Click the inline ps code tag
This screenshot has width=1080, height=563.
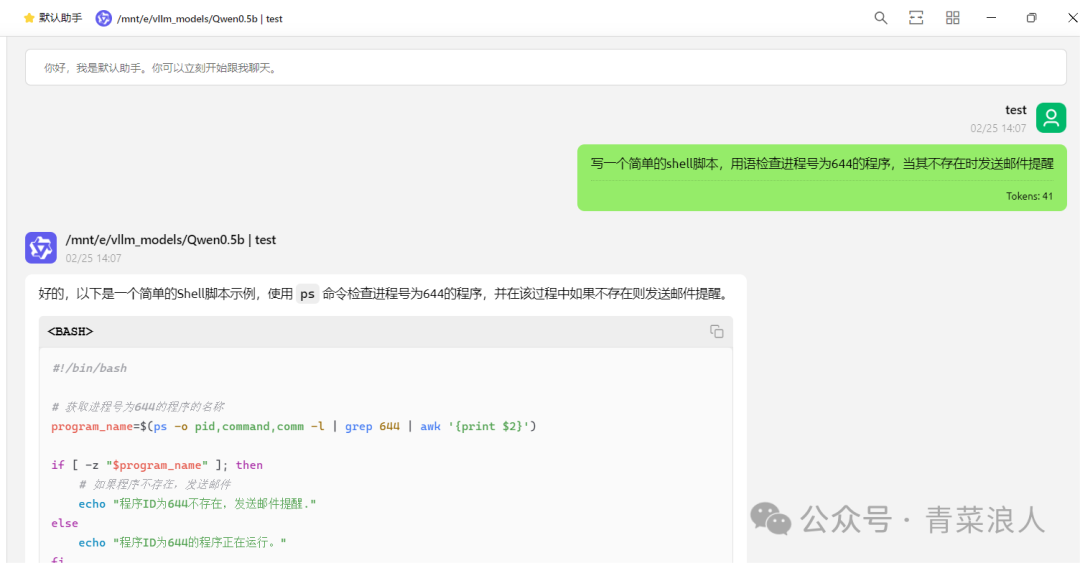(307, 294)
